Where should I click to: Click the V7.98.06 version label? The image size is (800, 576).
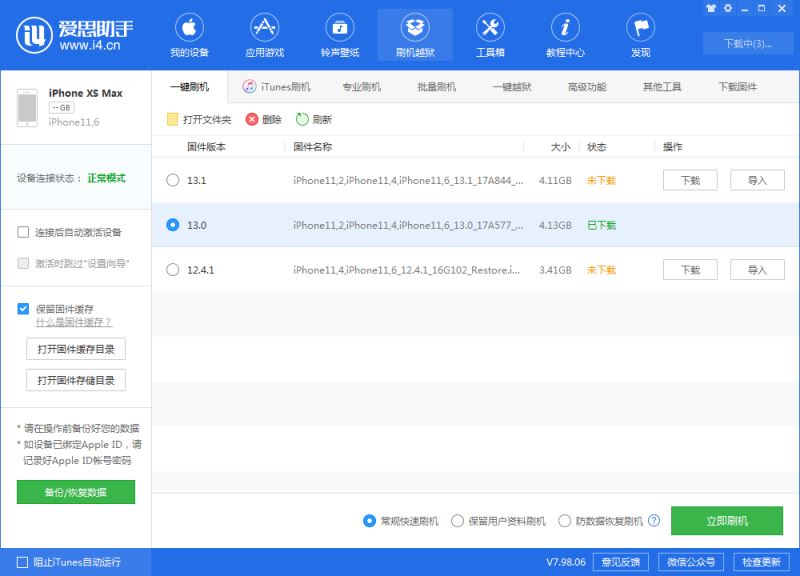click(x=566, y=562)
